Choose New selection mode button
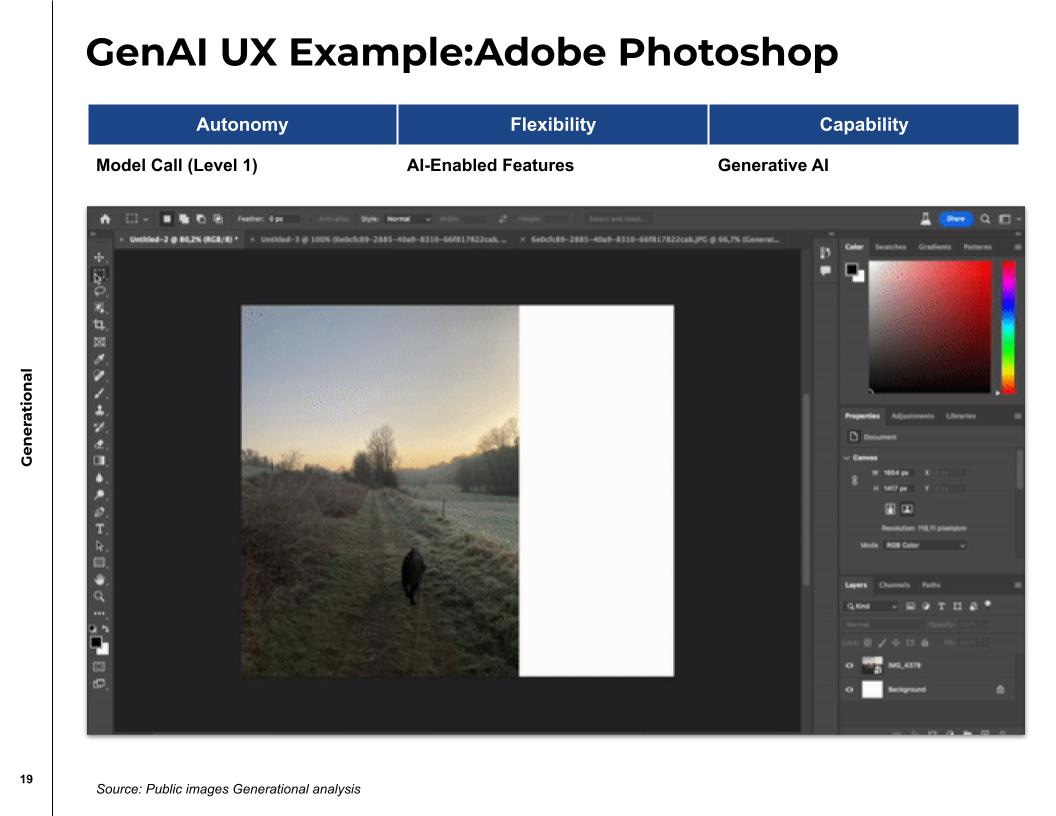1056x816 pixels. pos(167,219)
